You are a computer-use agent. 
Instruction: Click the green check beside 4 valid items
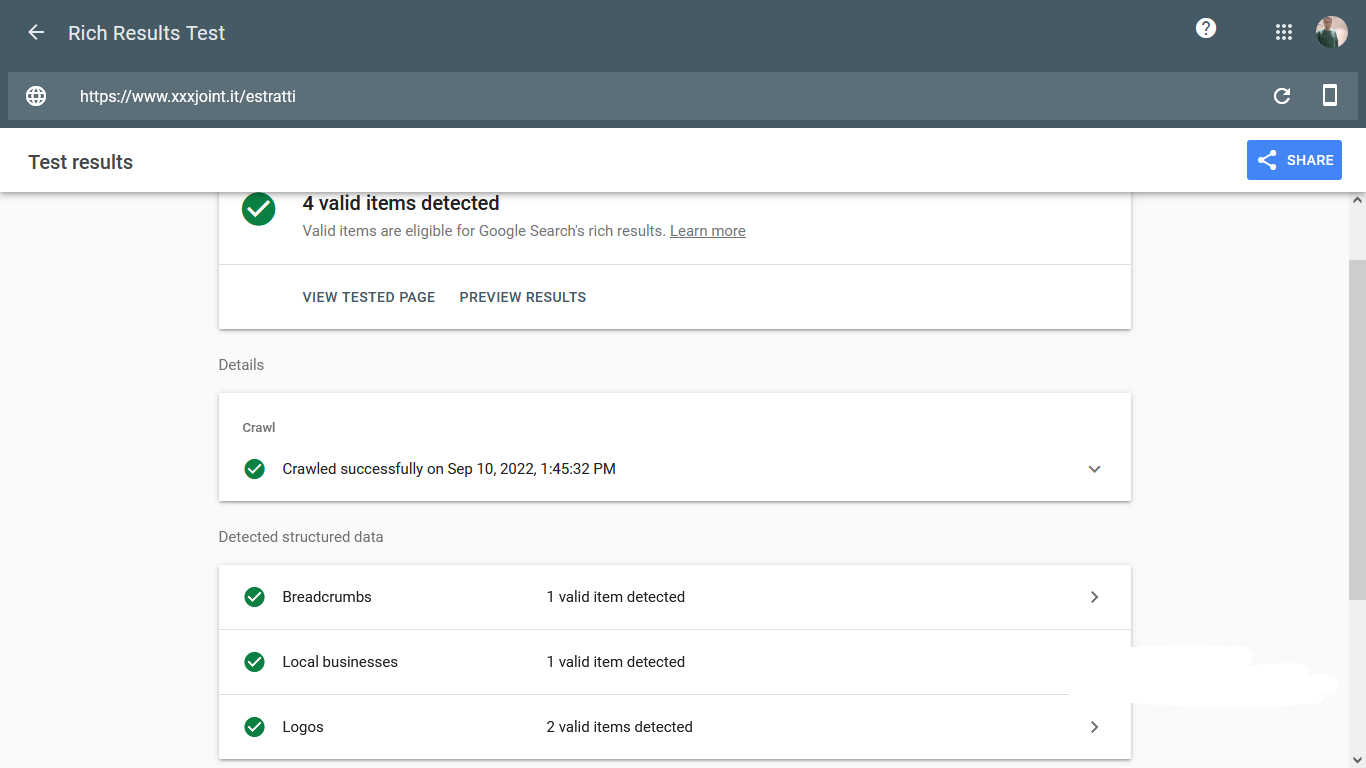pyautogui.click(x=258, y=209)
